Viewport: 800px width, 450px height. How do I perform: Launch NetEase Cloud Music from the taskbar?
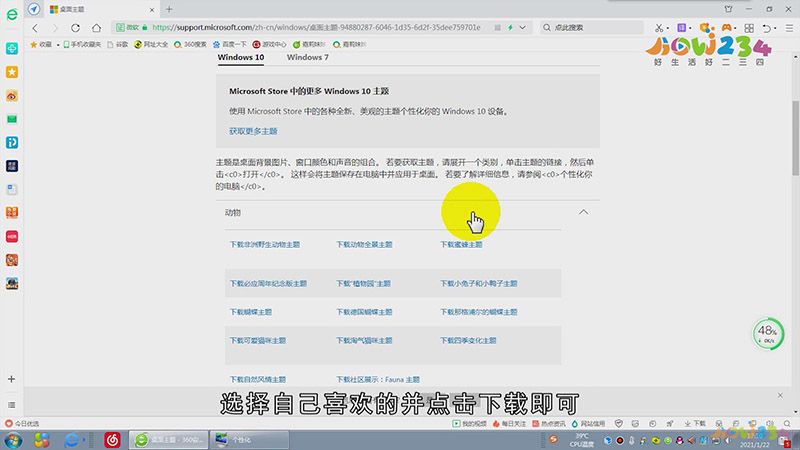[x=112, y=440]
